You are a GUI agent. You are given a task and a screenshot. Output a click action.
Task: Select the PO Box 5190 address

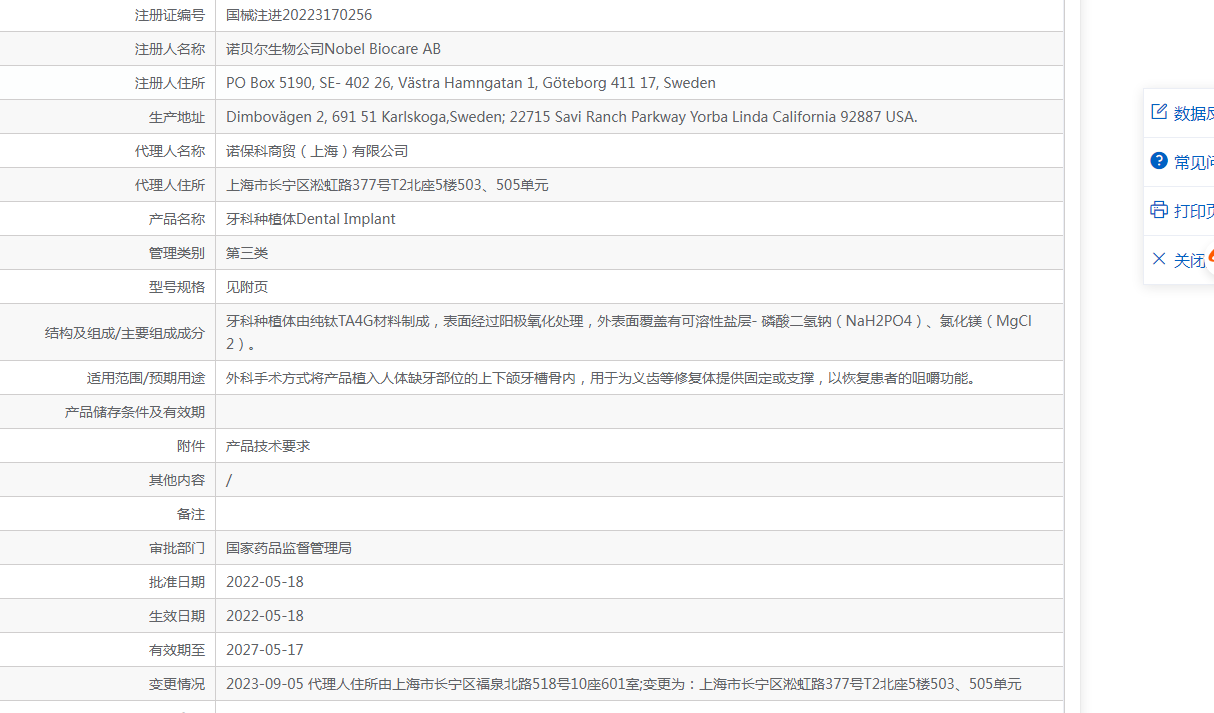click(471, 83)
